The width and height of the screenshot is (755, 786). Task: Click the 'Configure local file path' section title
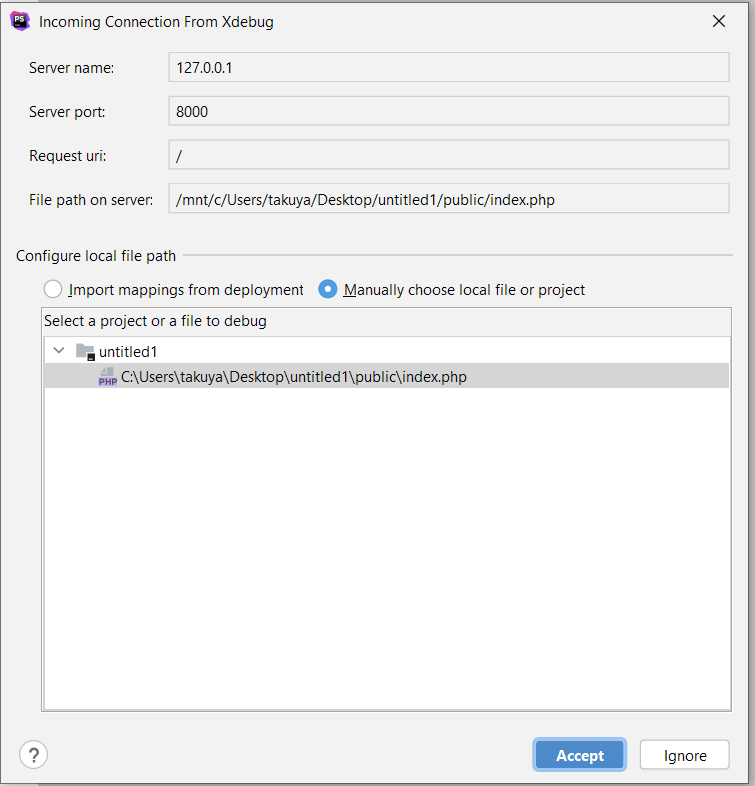point(96,256)
